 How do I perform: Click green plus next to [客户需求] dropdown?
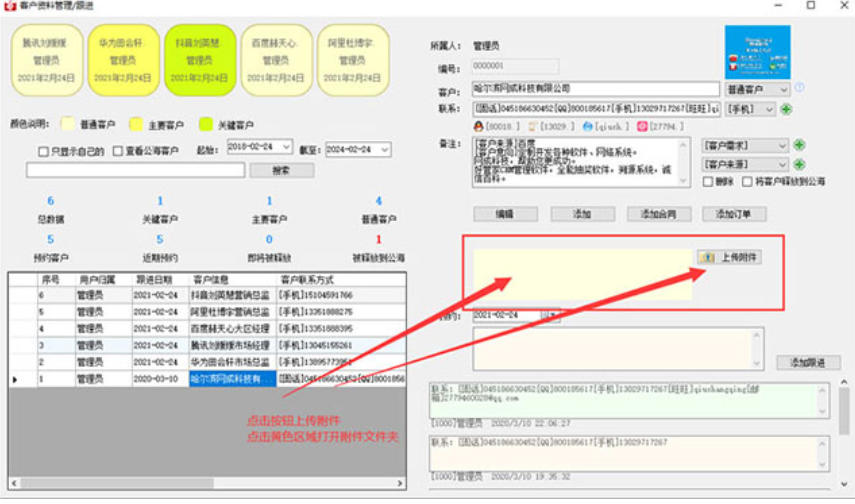(x=799, y=145)
